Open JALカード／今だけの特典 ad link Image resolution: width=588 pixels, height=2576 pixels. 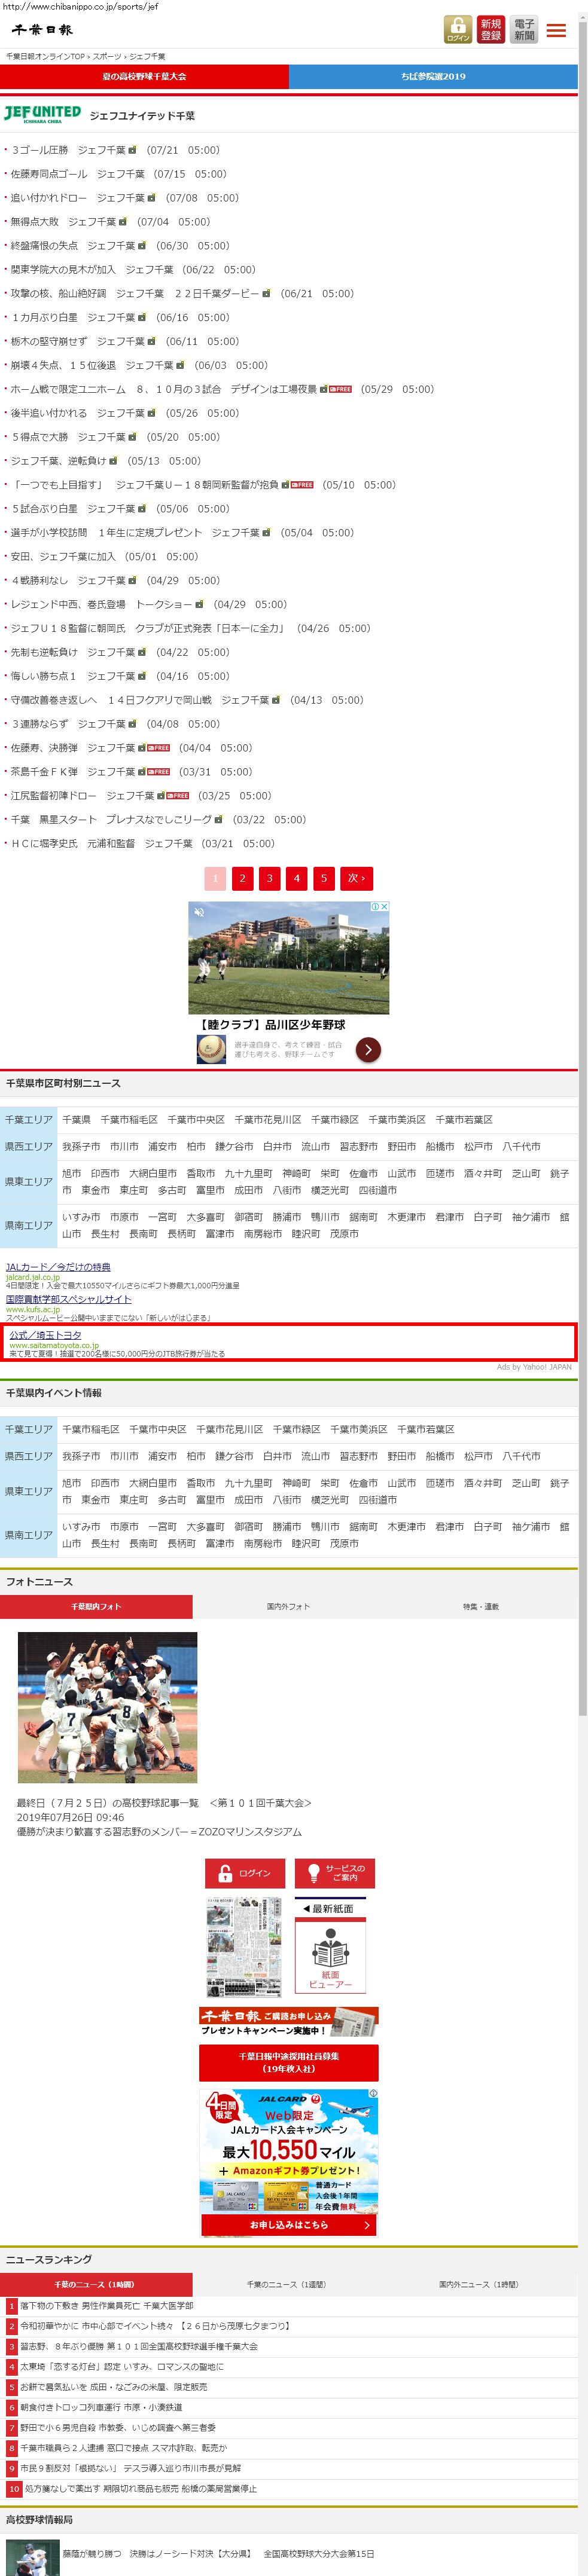(x=58, y=1267)
